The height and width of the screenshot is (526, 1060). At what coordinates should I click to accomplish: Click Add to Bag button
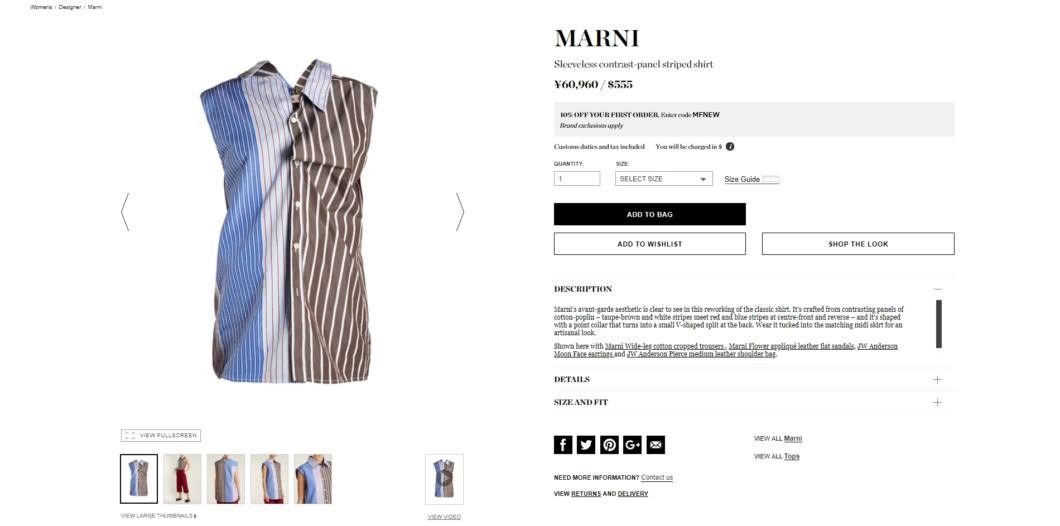pos(650,214)
